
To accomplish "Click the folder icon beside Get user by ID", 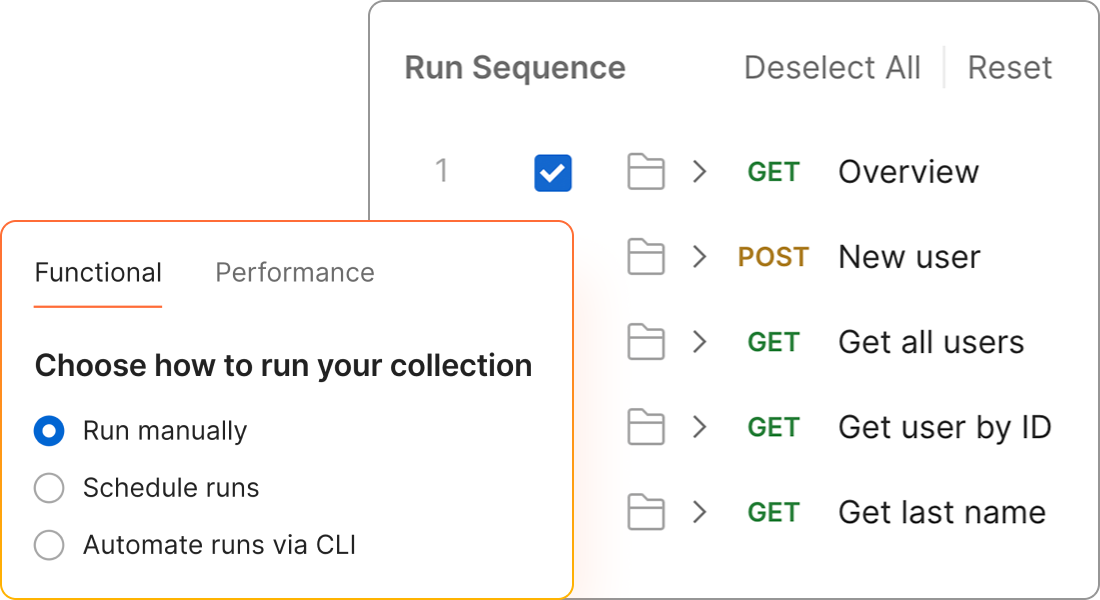I will [646, 427].
